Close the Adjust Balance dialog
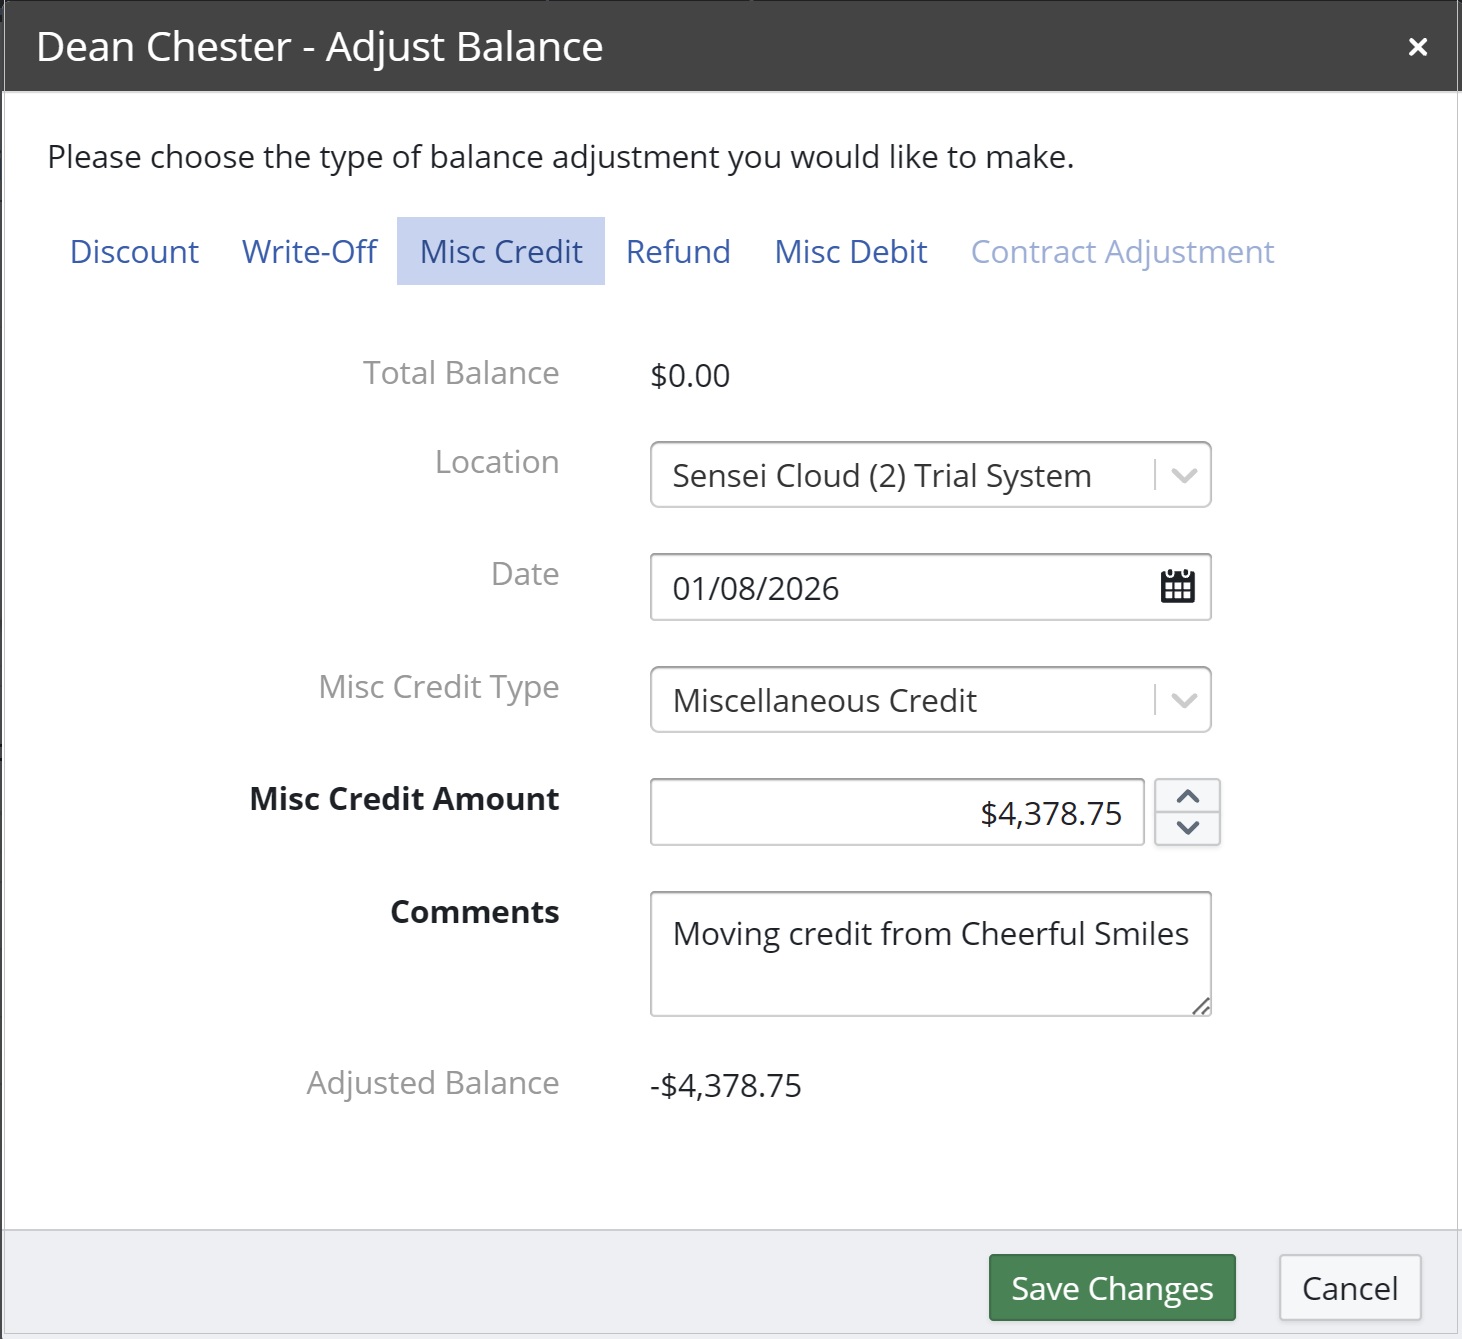This screenshot has height=1339, width=1462. click(1417, 47)
